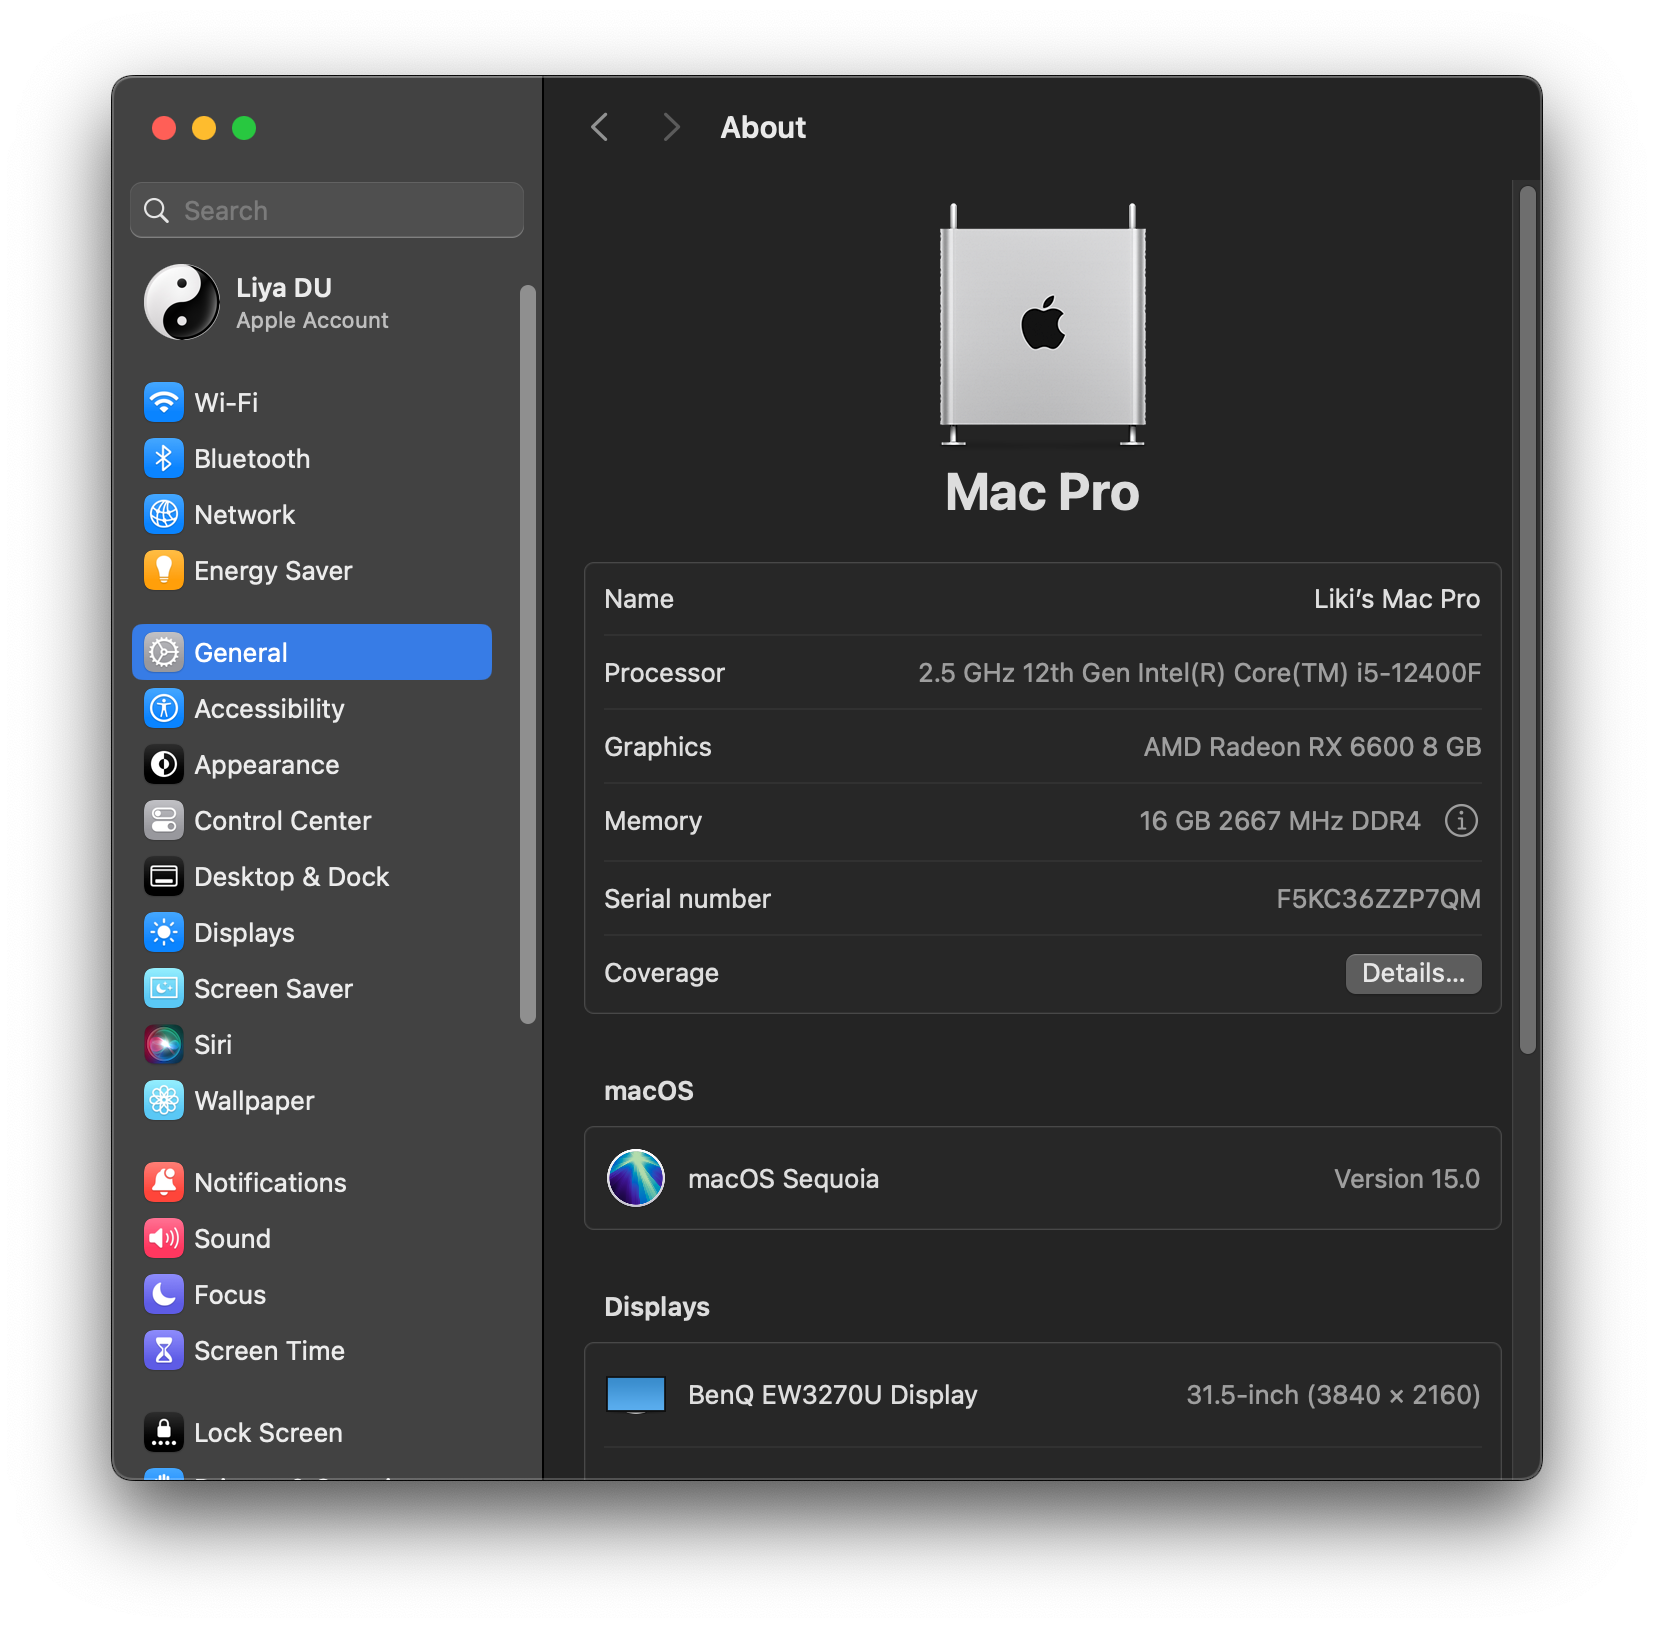The image size is (1654, 1628).
Task: Click the BenQ display monitor icon
Action: click(636, 1394)
